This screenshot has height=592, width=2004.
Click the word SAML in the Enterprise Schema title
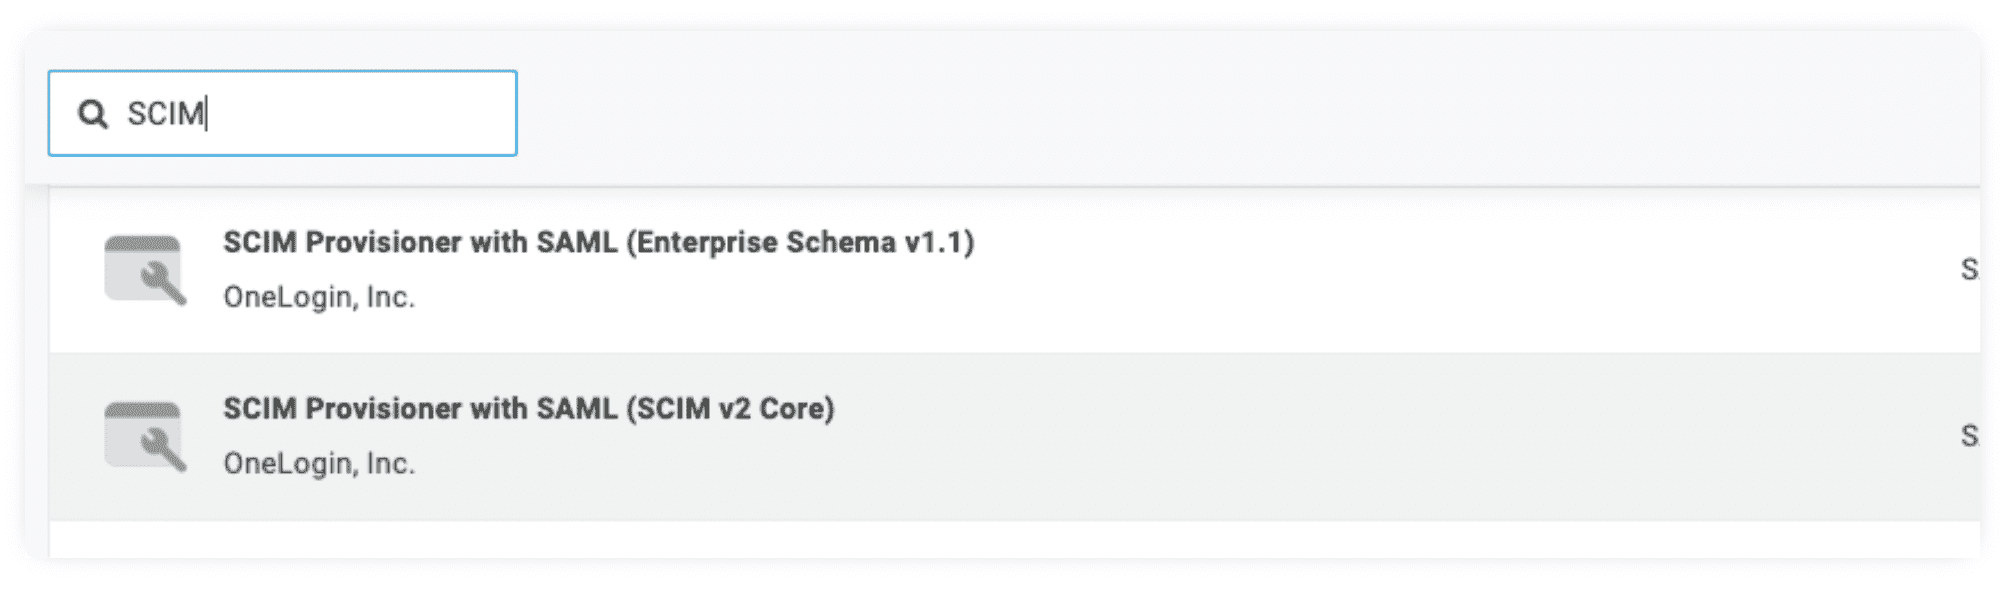pyautogui.click(x=577, y=243)
